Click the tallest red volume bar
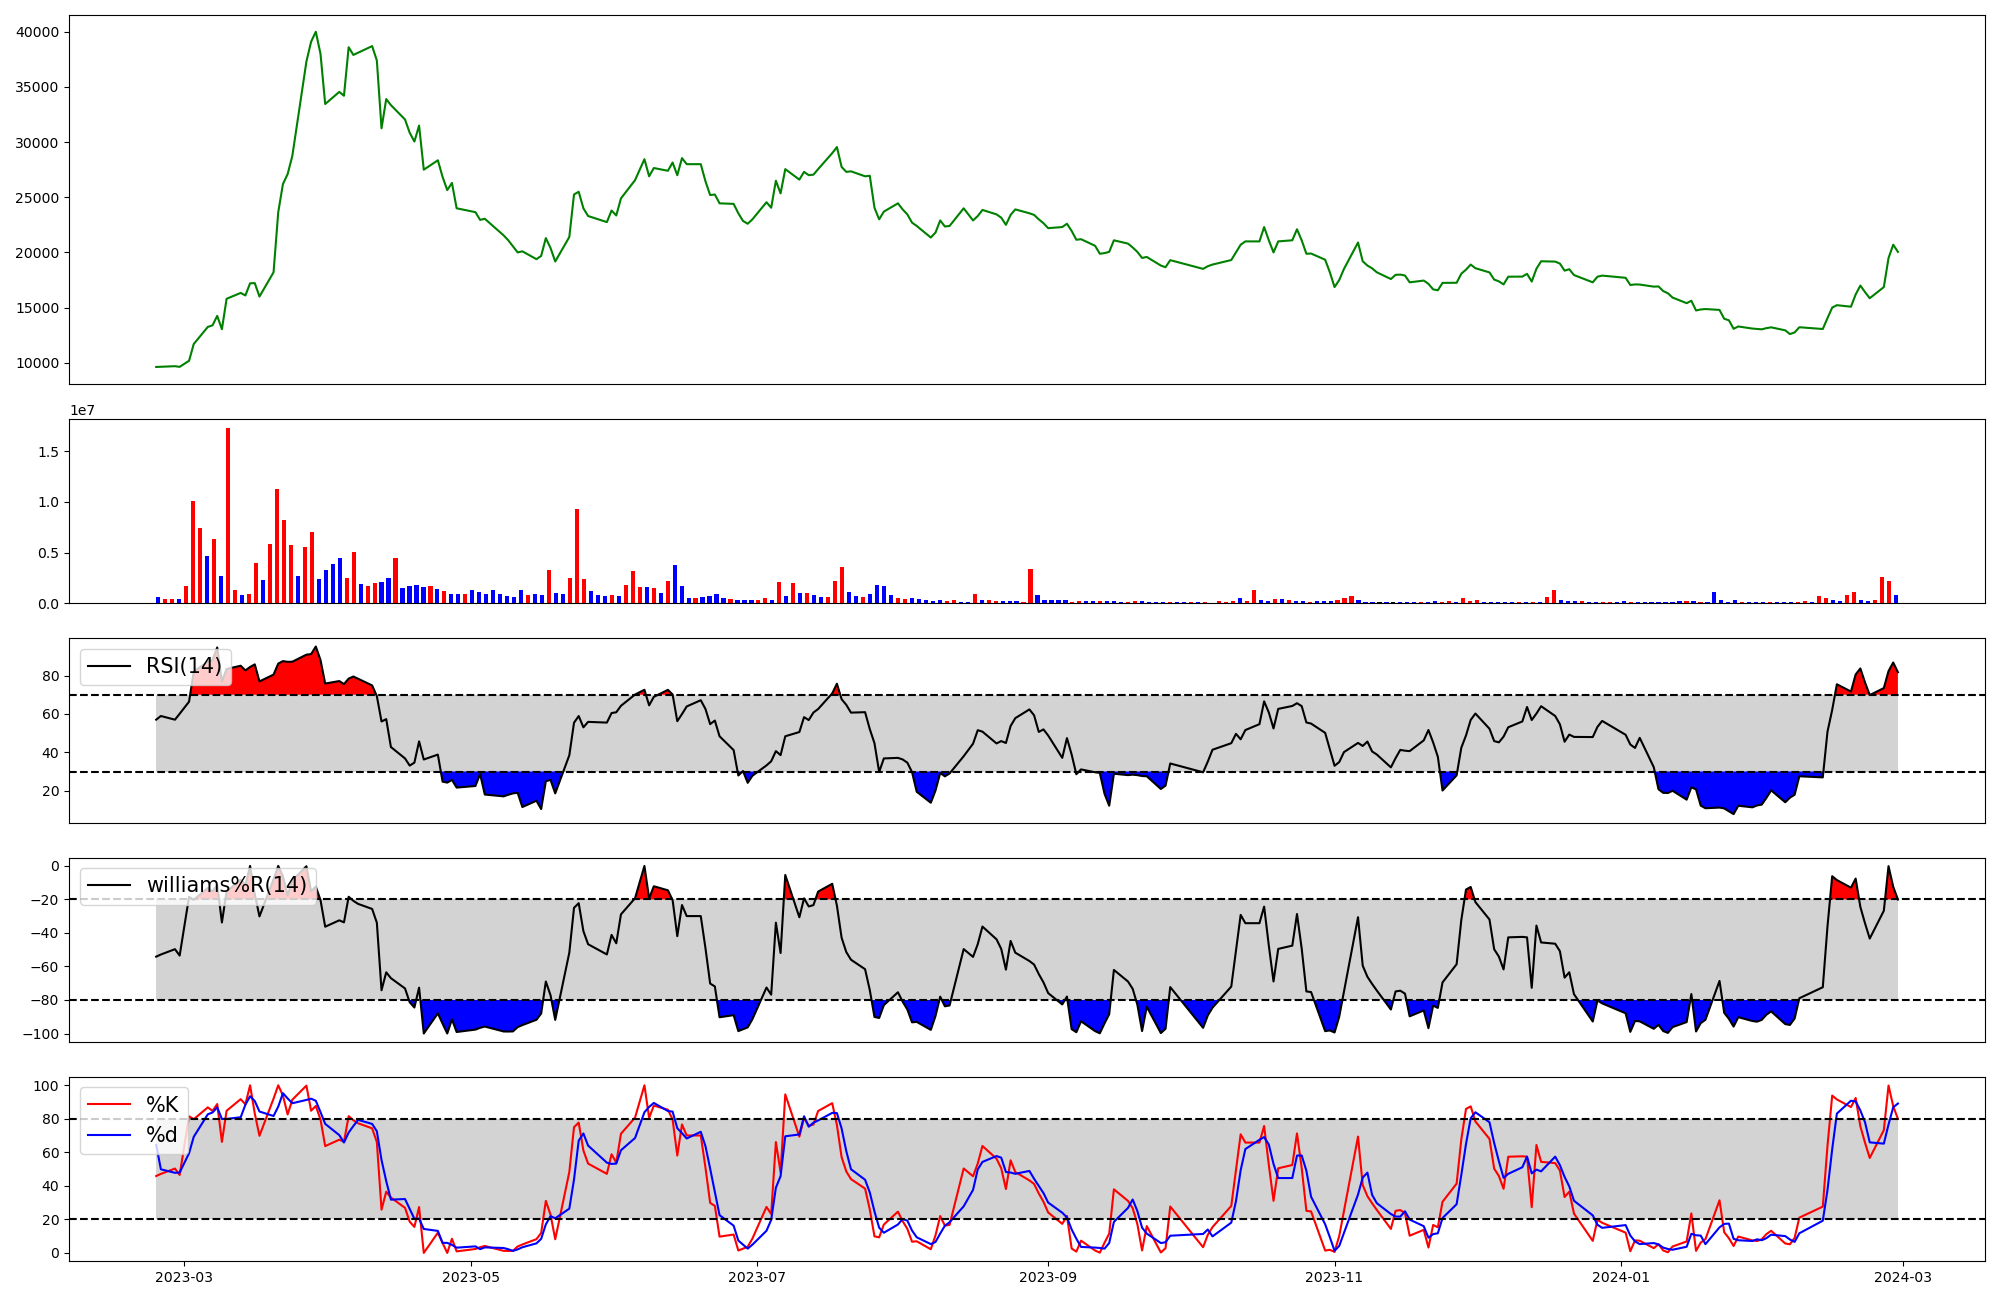The height and width of the screenshot is (1300, 2000). 228,516
